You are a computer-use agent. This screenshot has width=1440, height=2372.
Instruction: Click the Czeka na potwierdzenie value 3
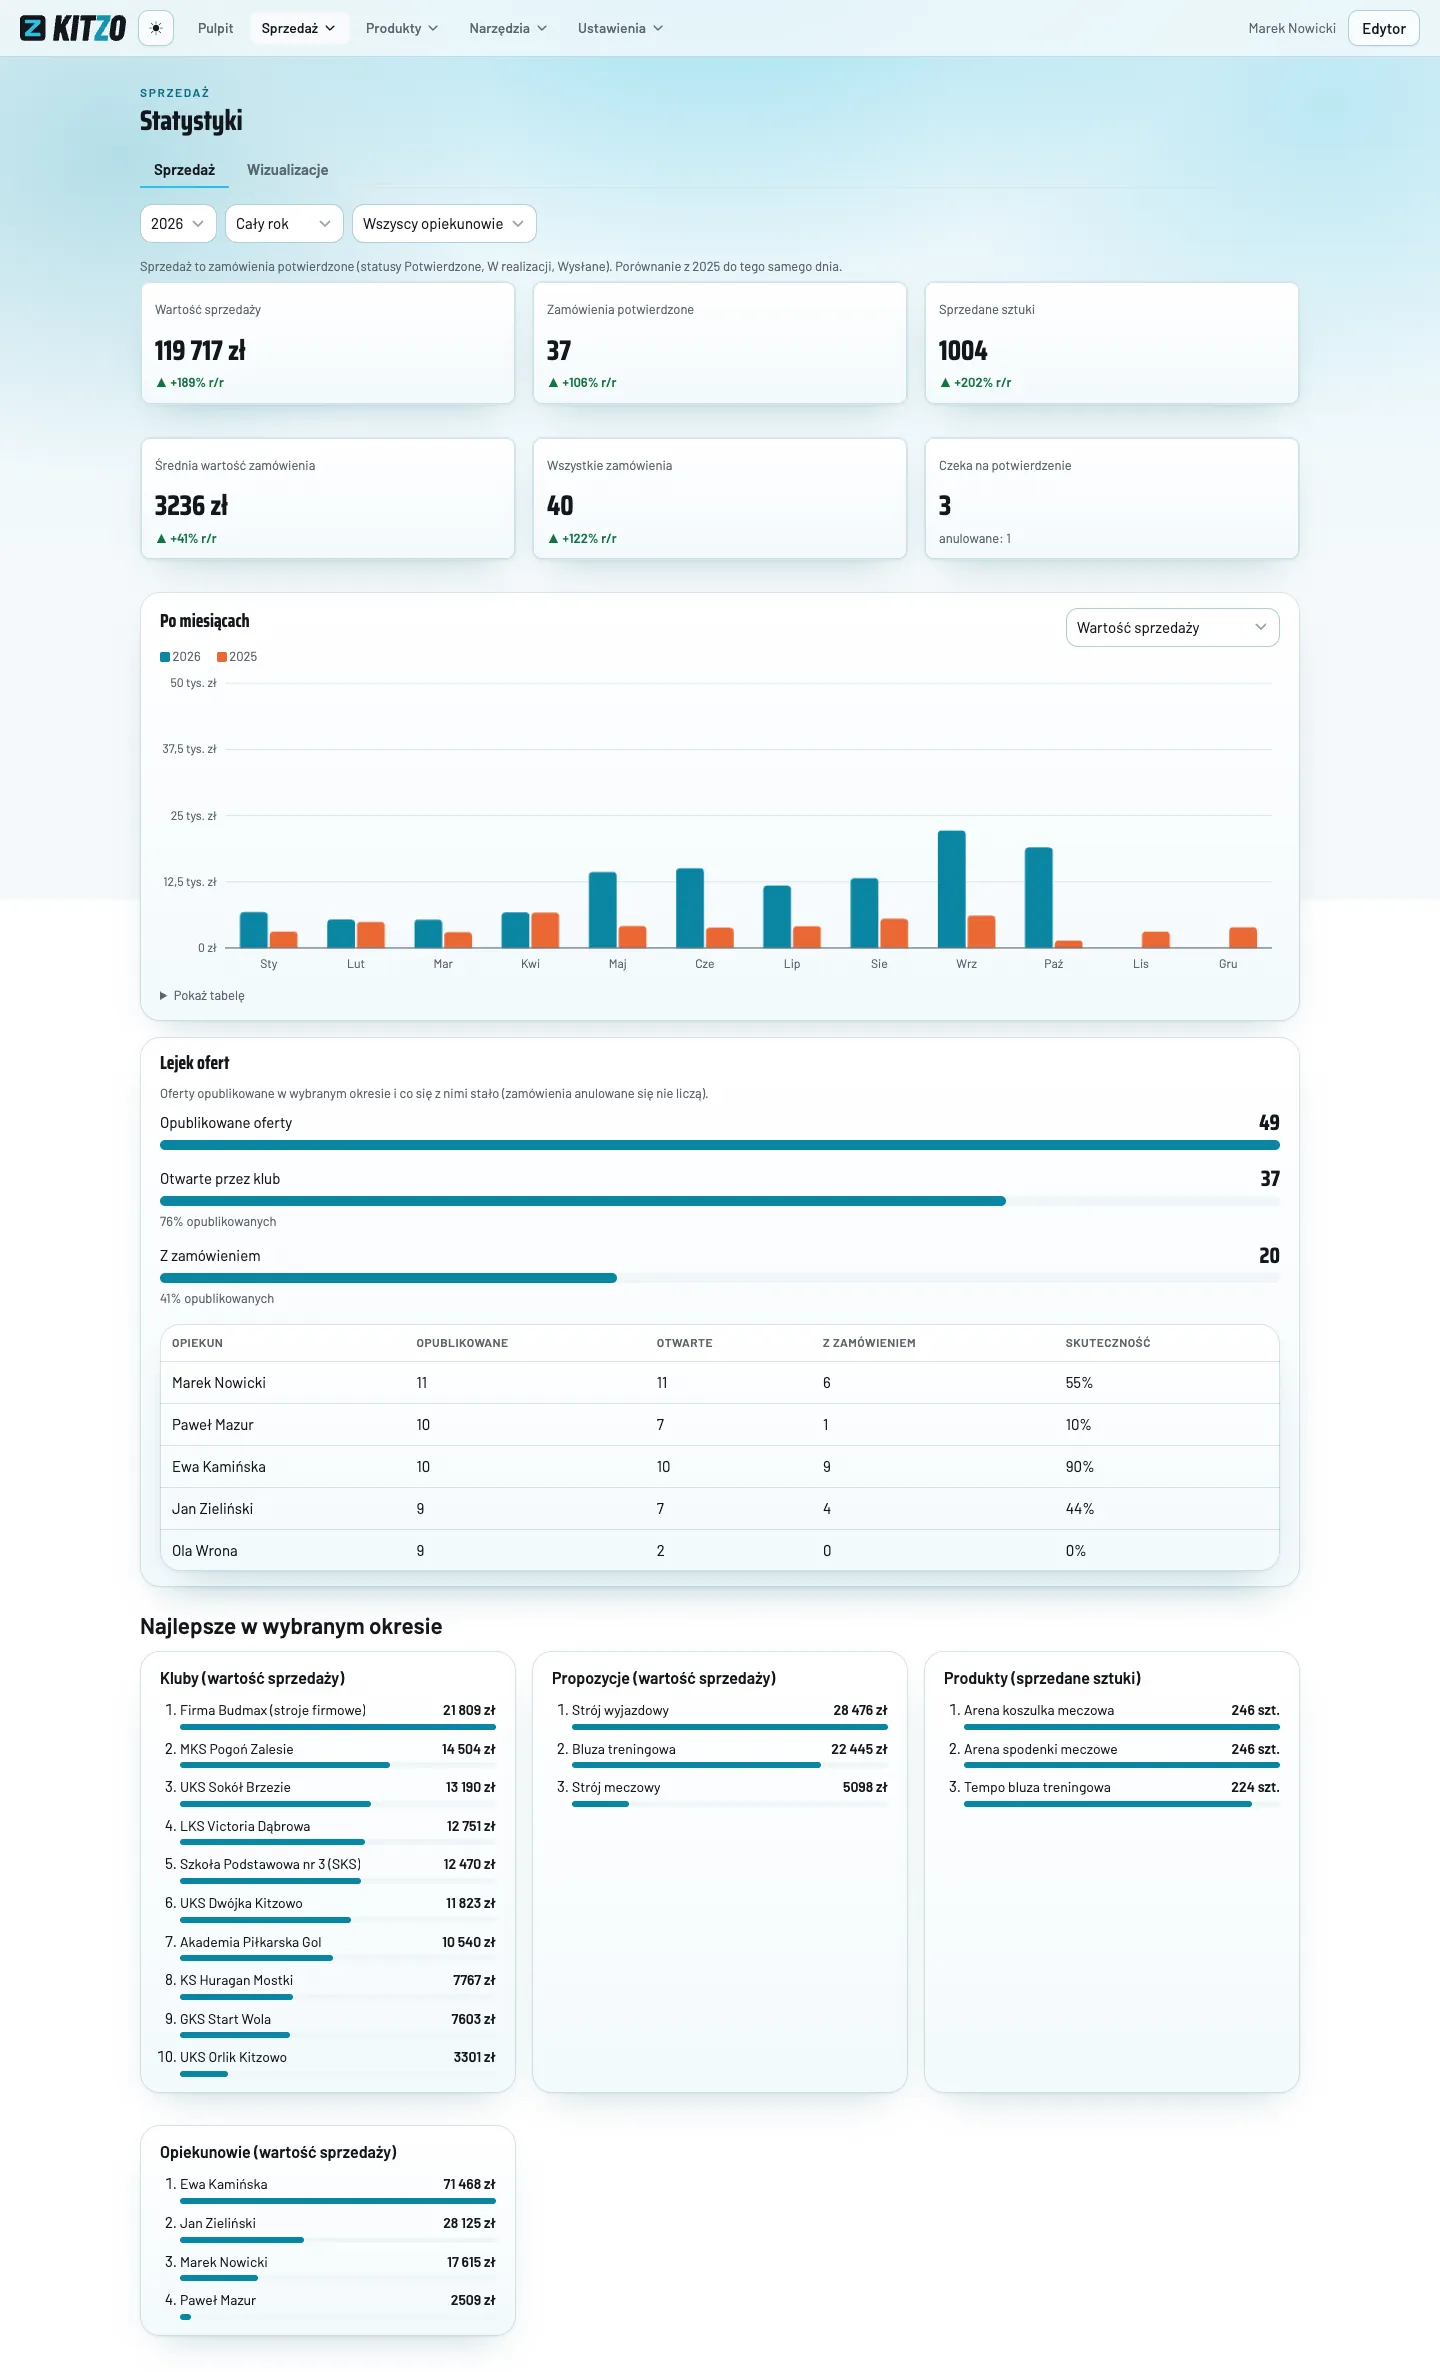[x=945, y=506]
